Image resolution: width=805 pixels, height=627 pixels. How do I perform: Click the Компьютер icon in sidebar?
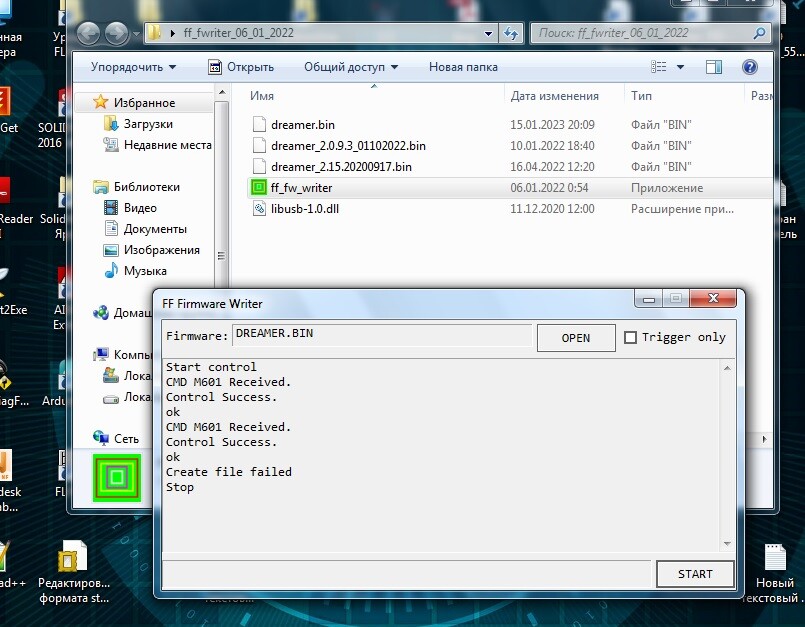pyautogui.click(x=101, y=354)
